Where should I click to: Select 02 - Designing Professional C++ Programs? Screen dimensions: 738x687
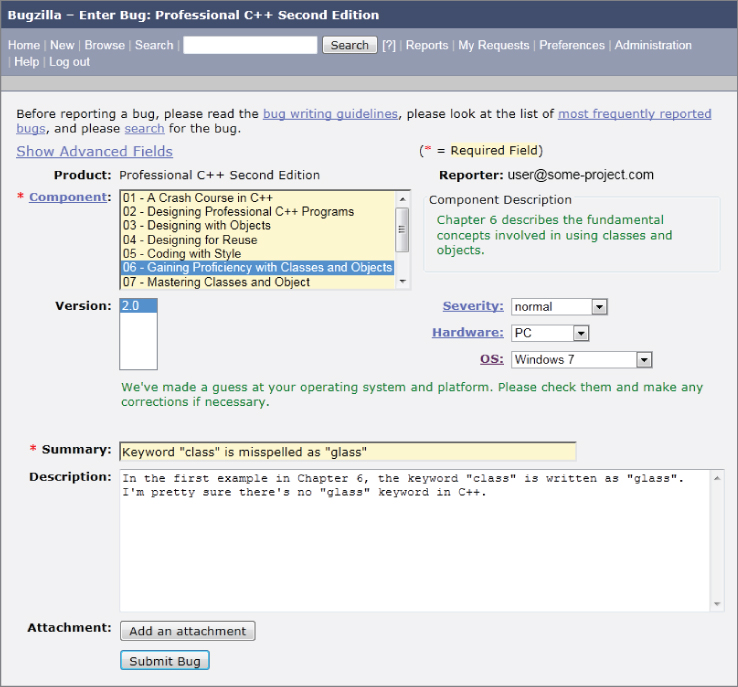pyautogui.click(x=257, y=212)
